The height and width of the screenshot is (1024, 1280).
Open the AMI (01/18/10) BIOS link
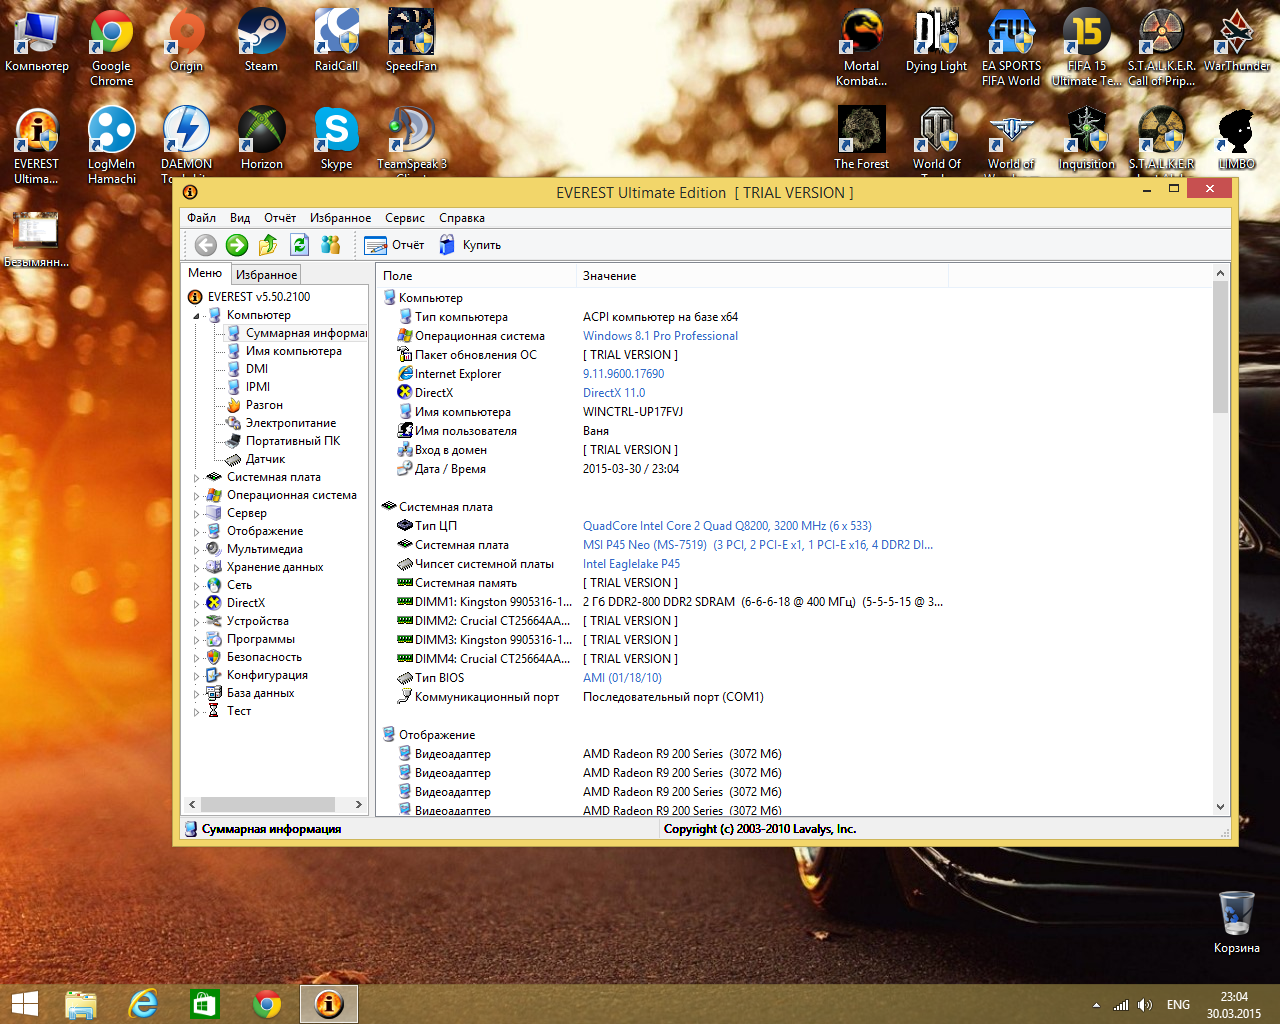622,678
